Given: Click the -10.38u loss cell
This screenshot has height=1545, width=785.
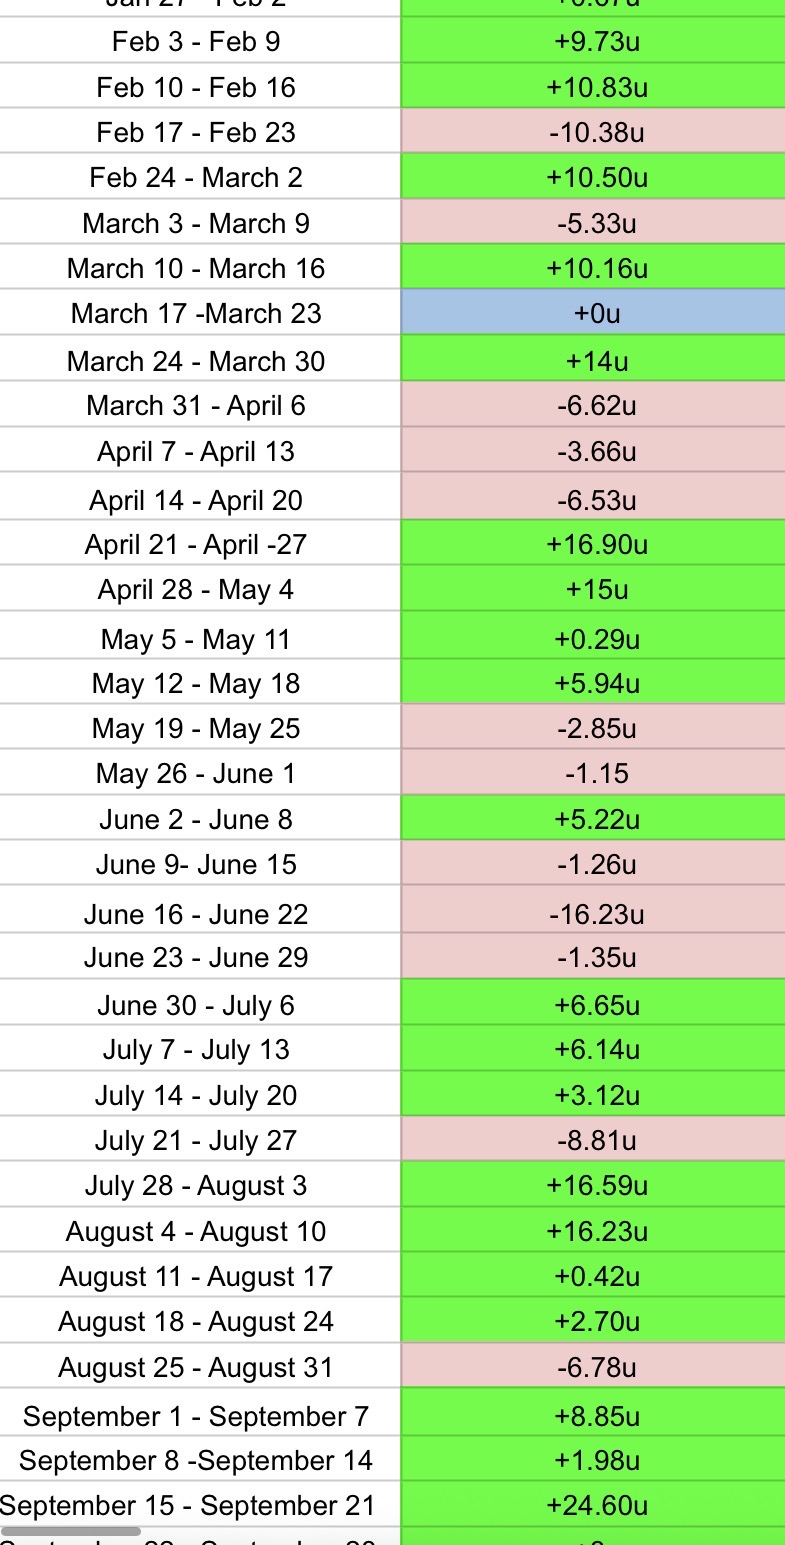Looking at the screenshot, I should coord(596,132).
